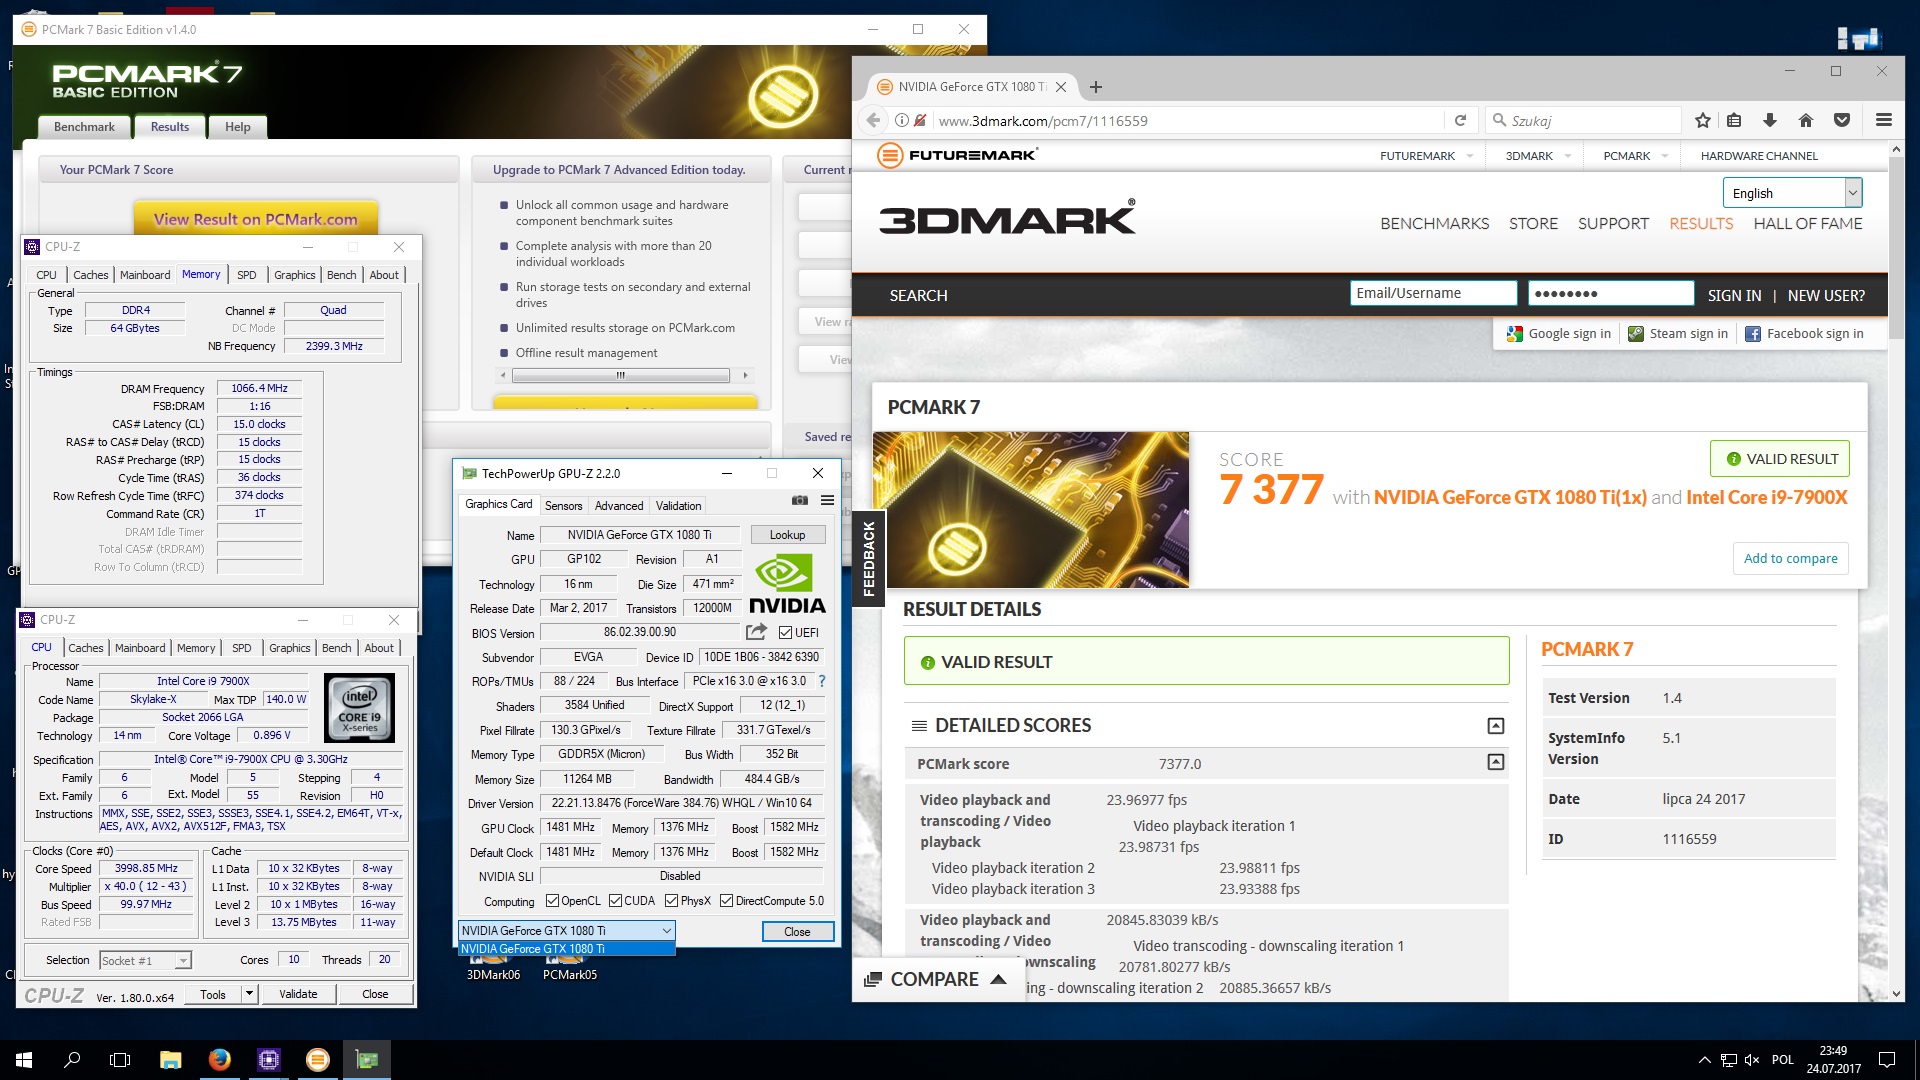Viewport: 1920px width, 1080px height.
Task: Click the Lookup button in GPU-Z
Action: [787, 535]
